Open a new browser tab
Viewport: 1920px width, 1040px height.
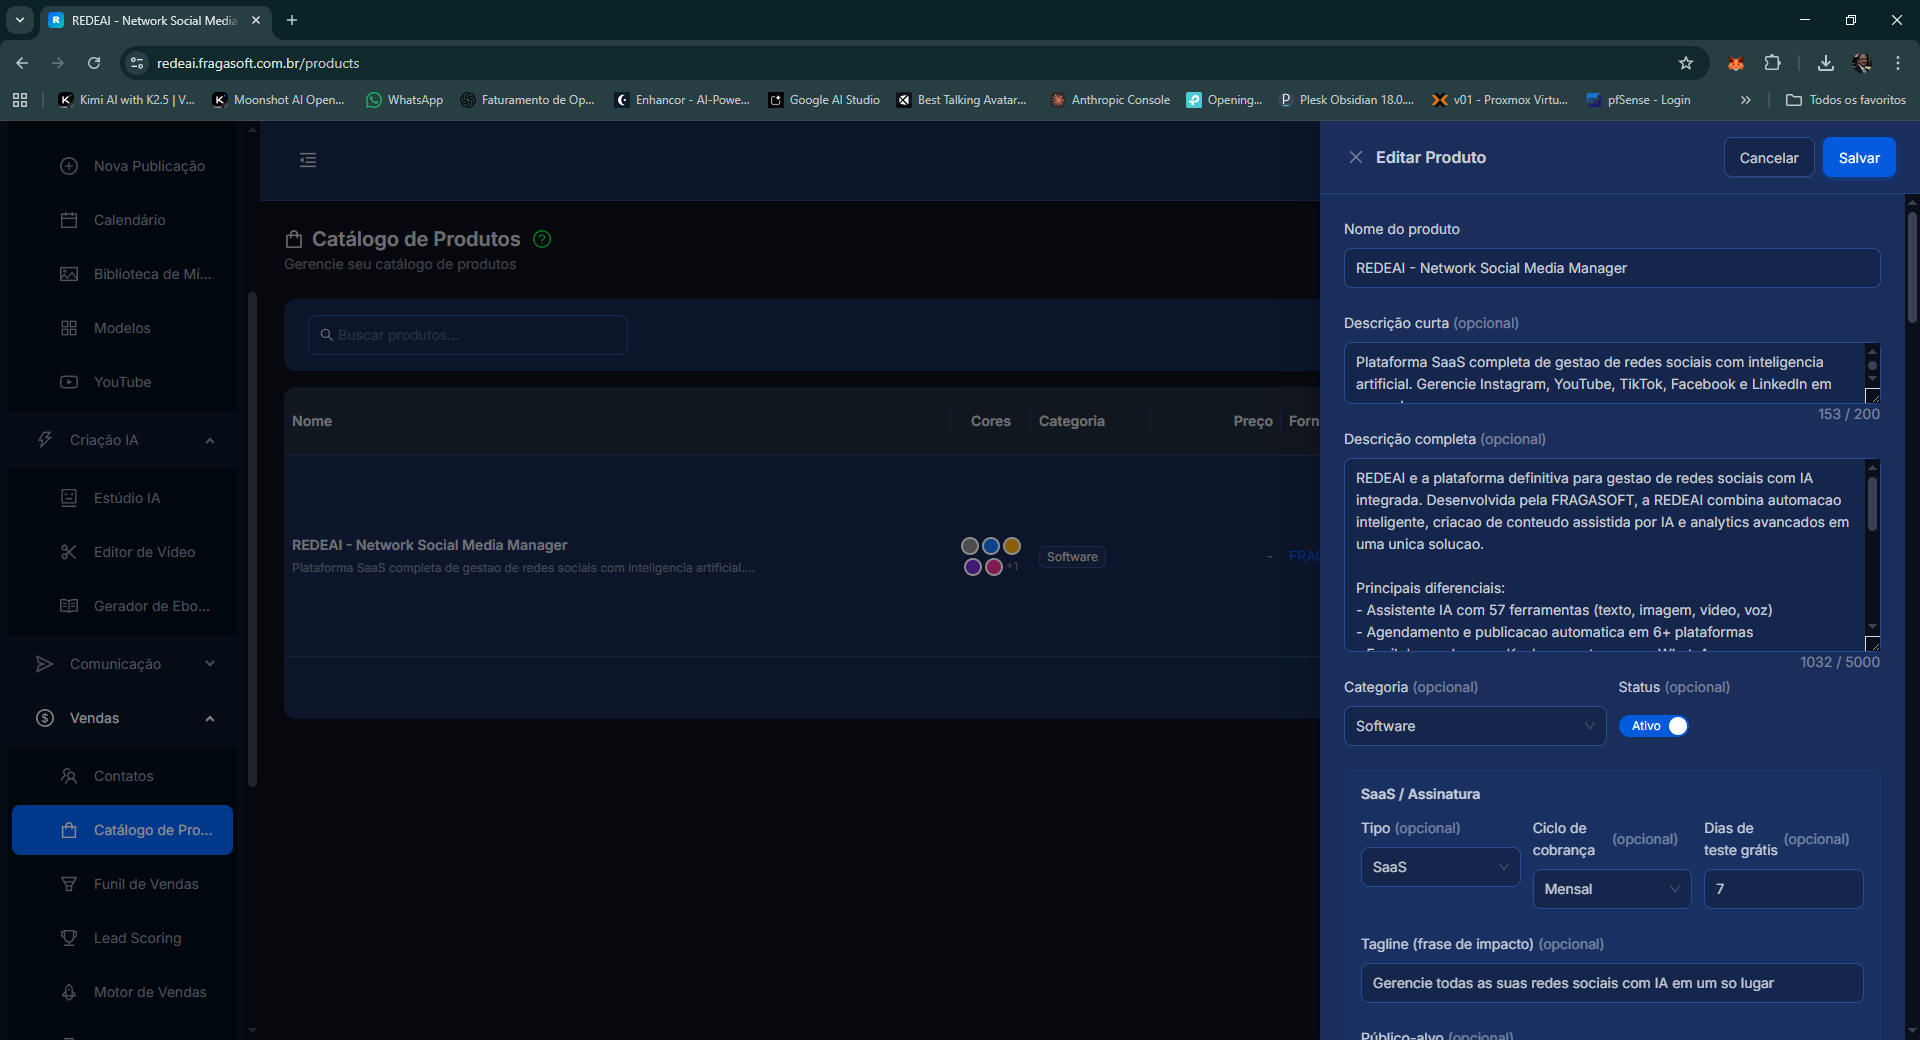click(292, 20)
